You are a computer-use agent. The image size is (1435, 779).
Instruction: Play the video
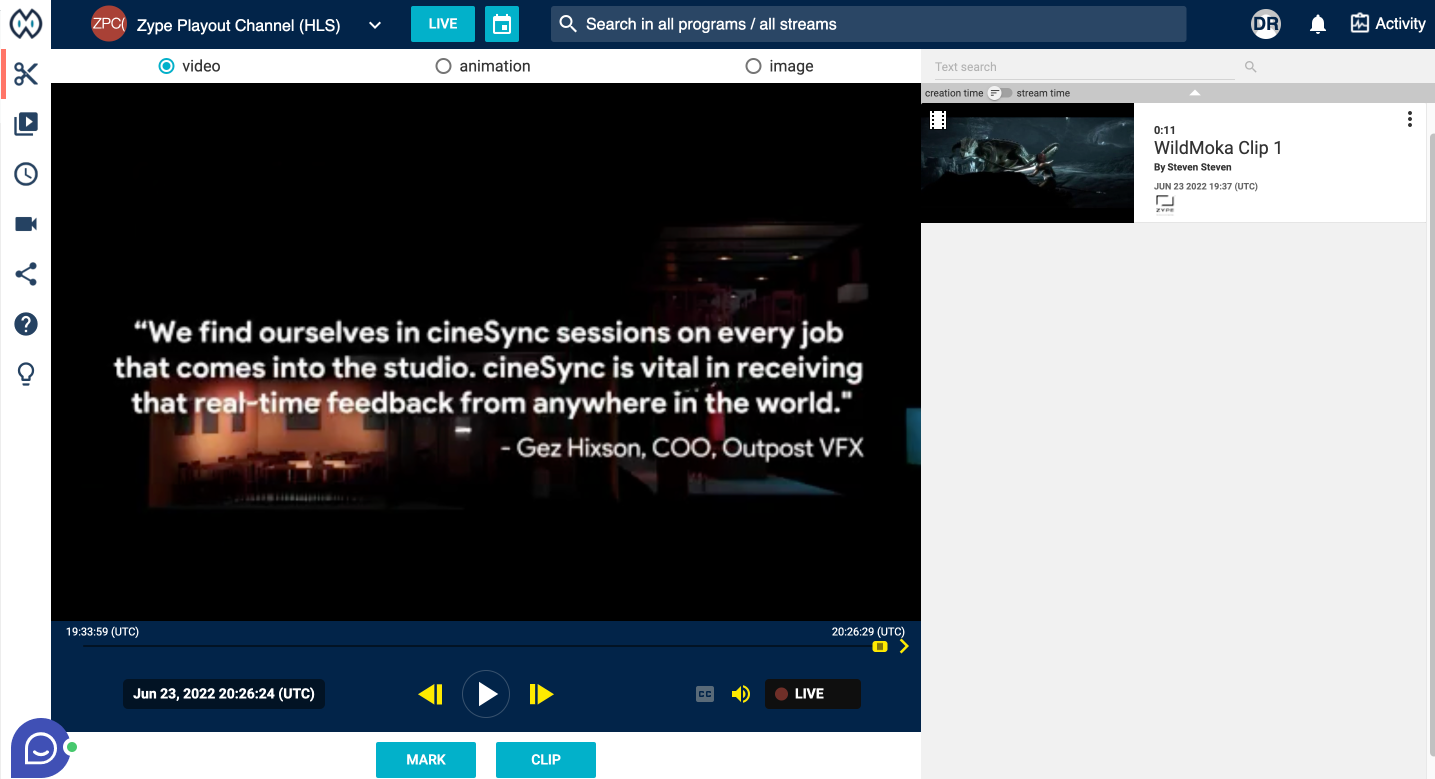[486, 694]
